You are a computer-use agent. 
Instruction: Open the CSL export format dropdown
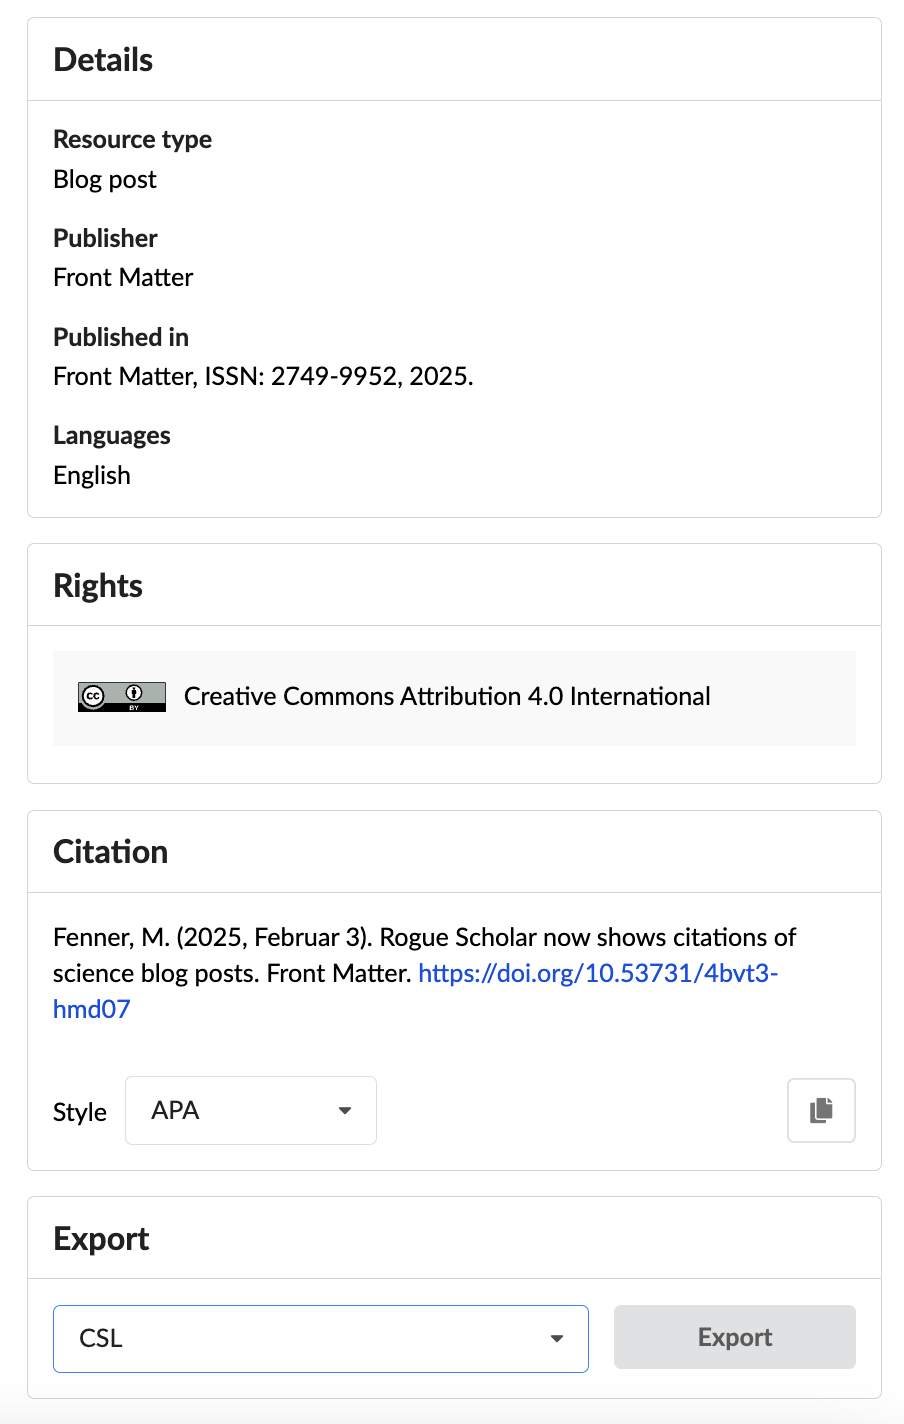320,1338
